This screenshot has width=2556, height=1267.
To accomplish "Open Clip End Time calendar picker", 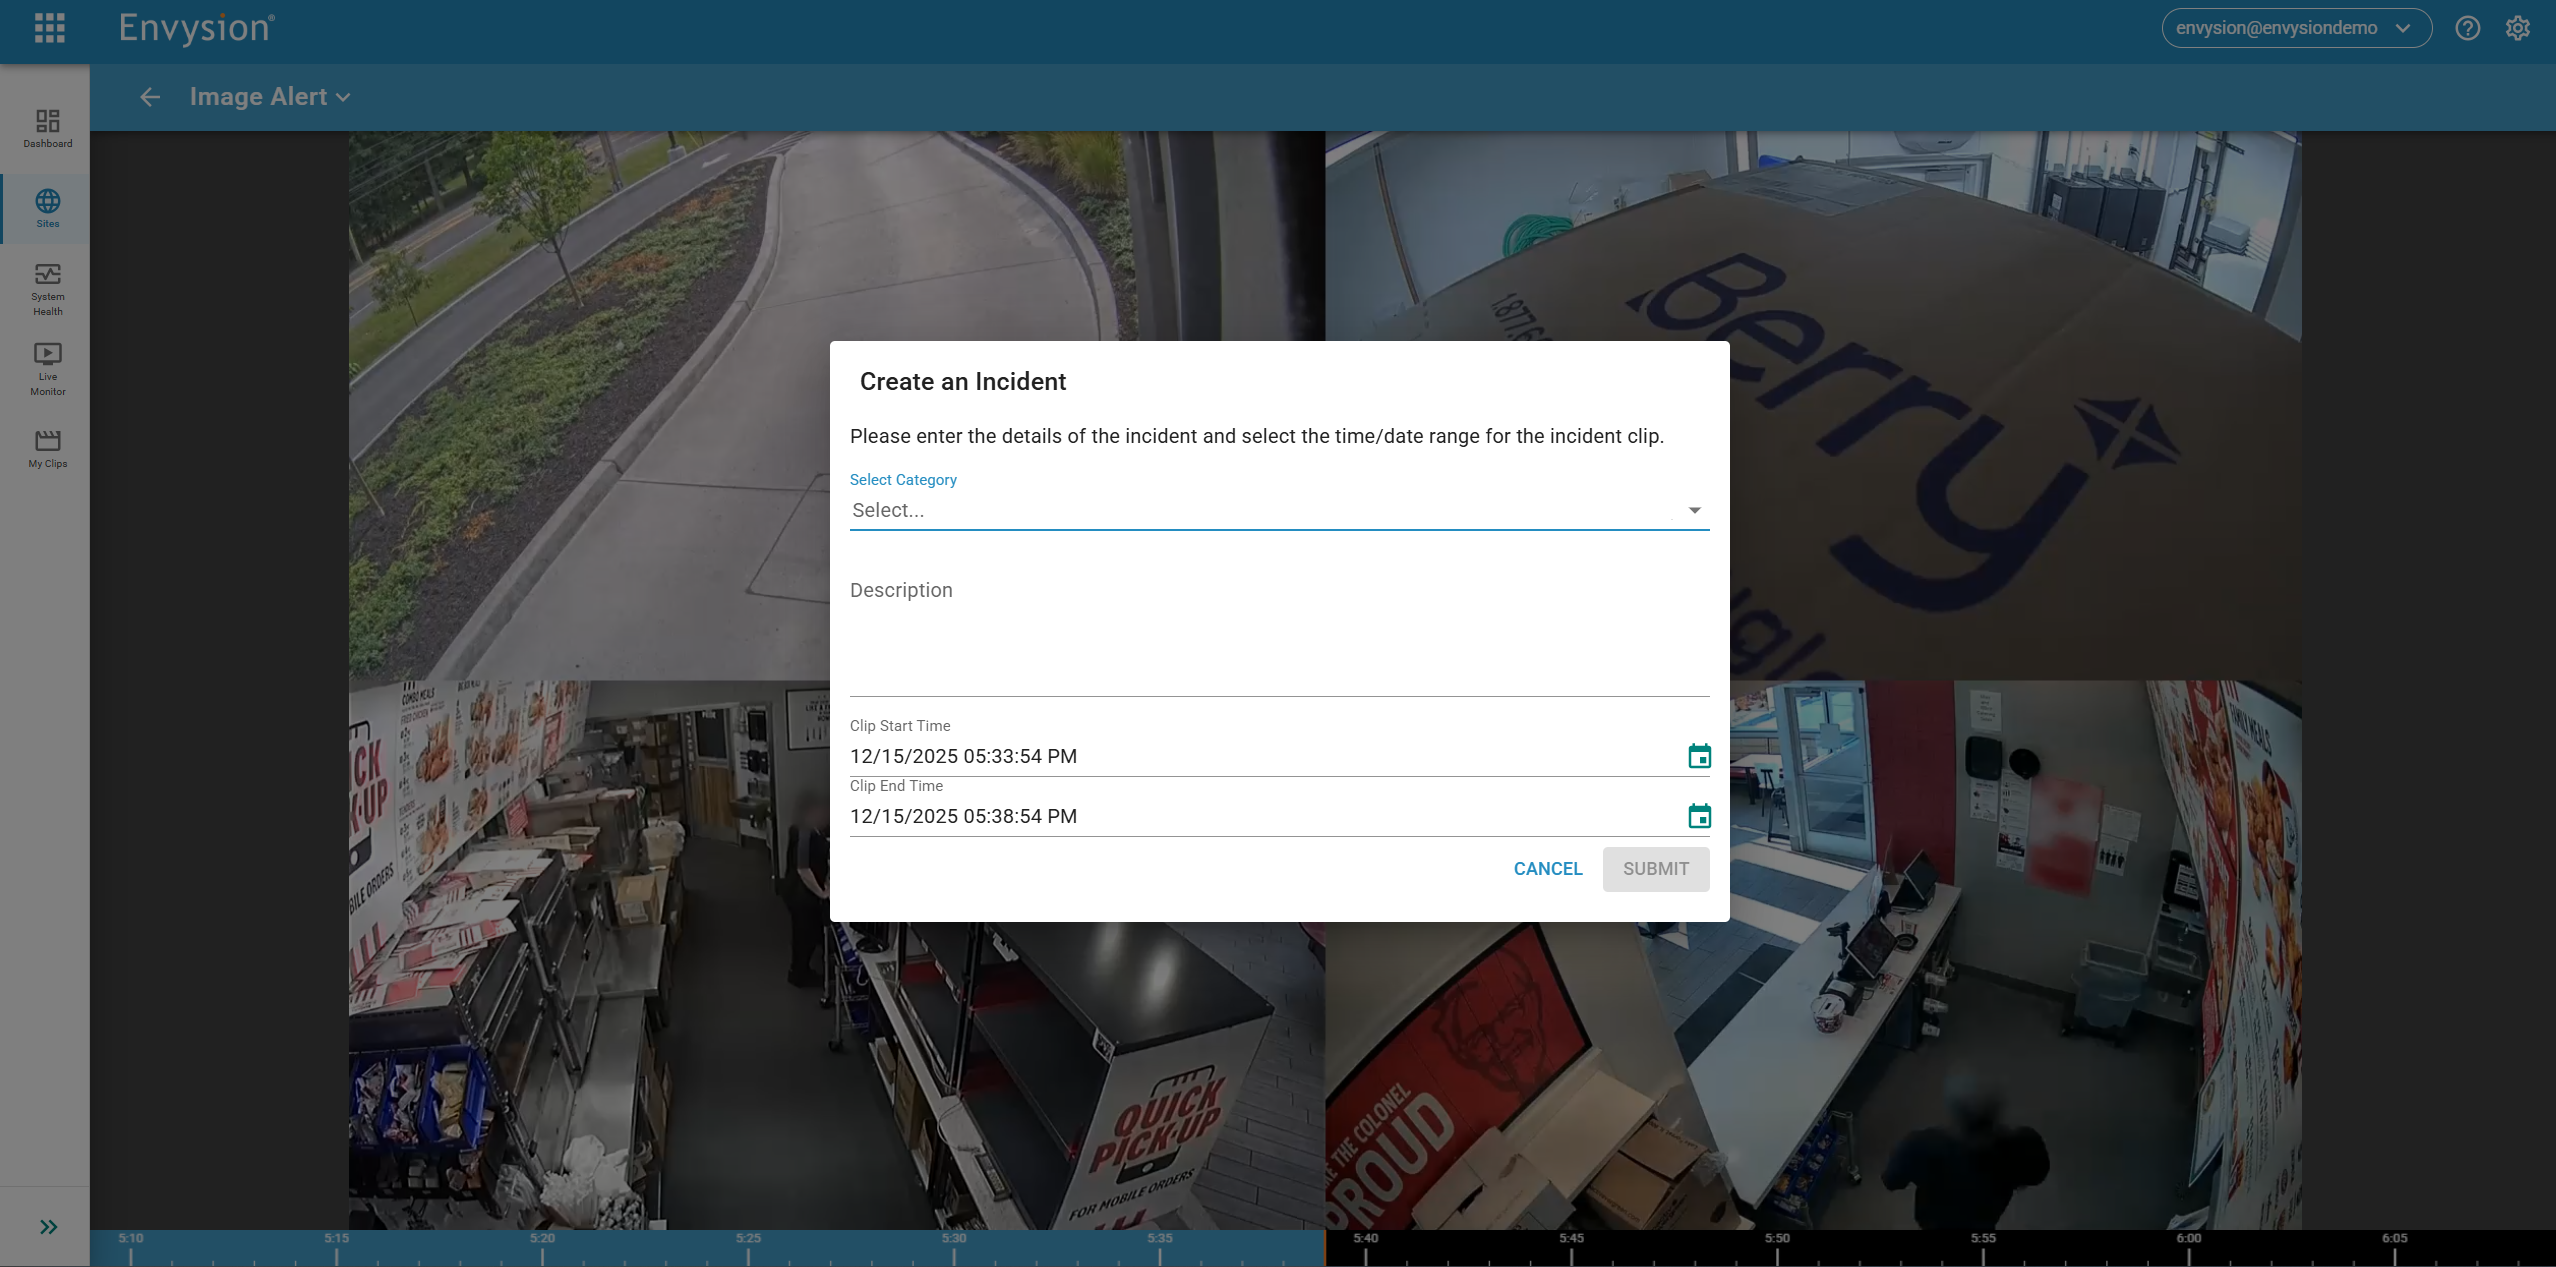I will [1698, 816].
